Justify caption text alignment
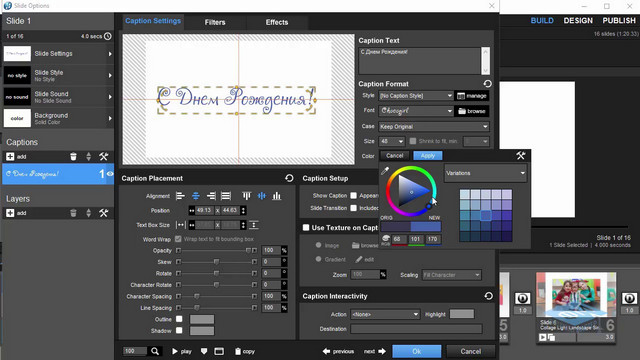Viewport: 640px width, 360px height. pos(226,196)
